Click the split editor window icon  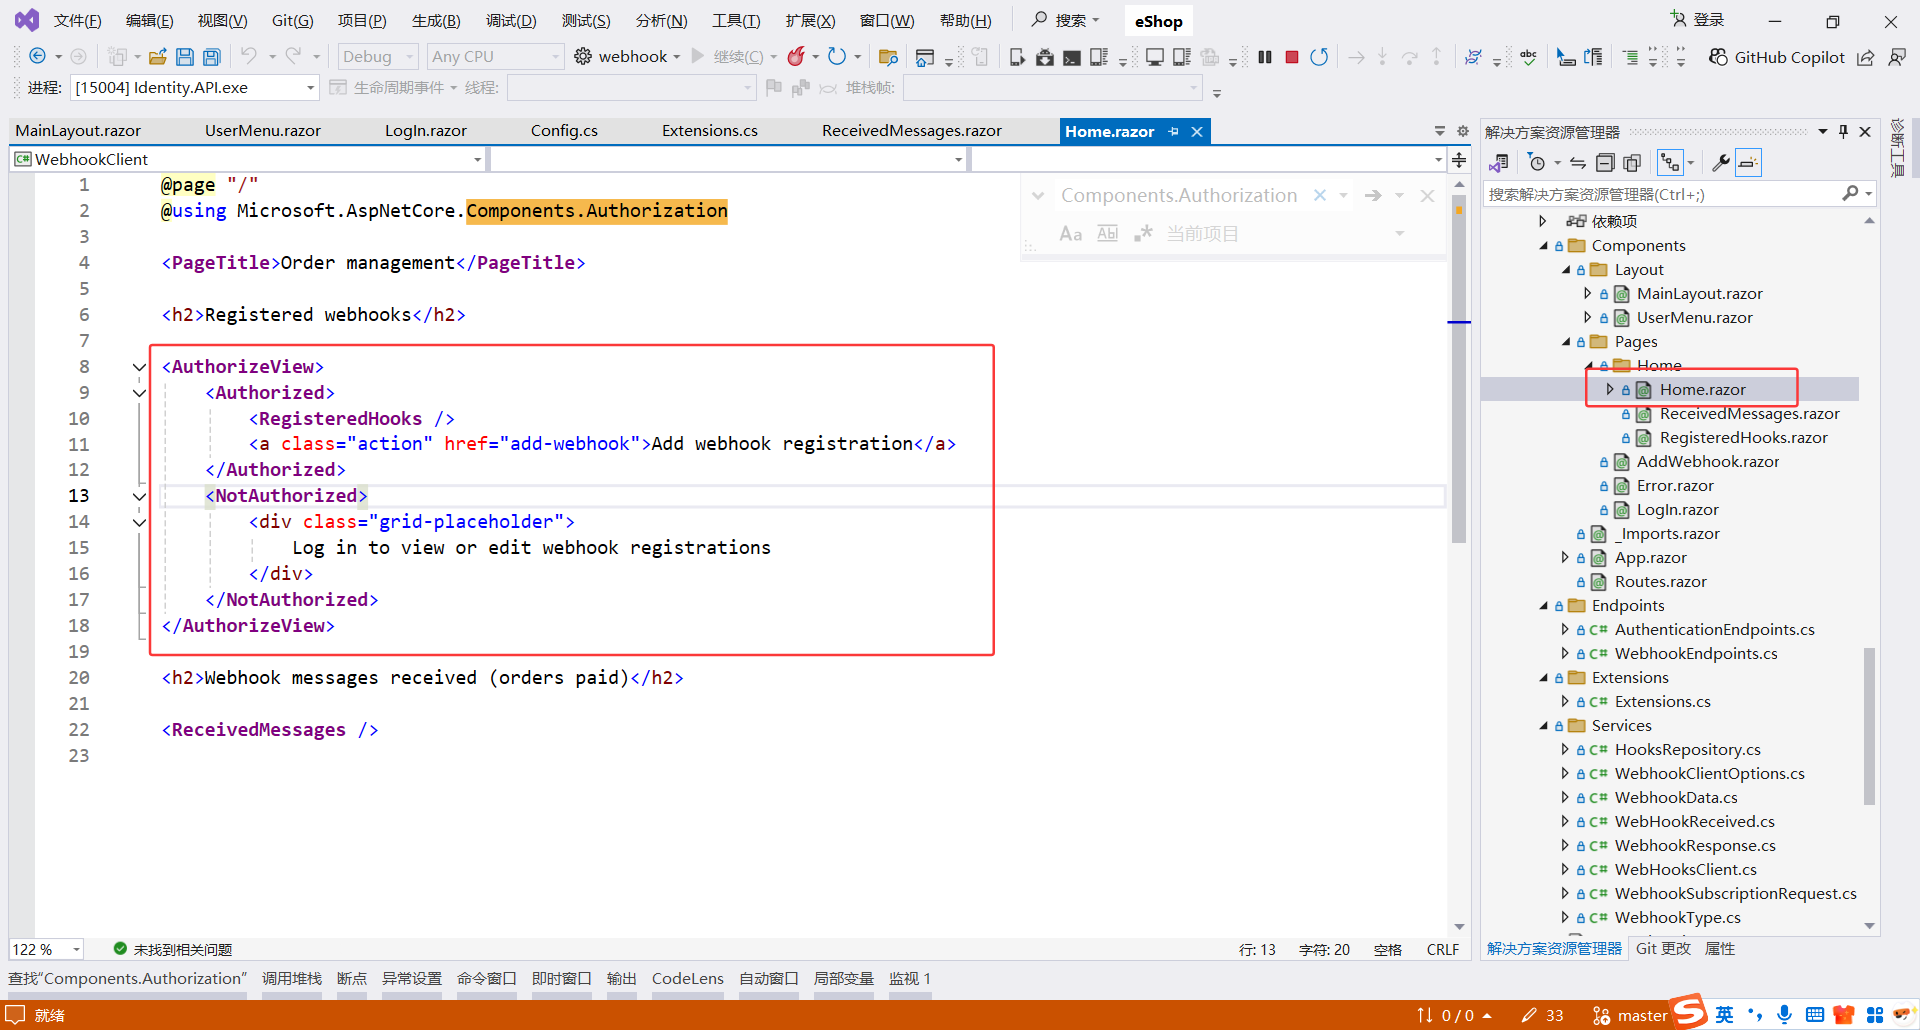[x=1459, y=160]
